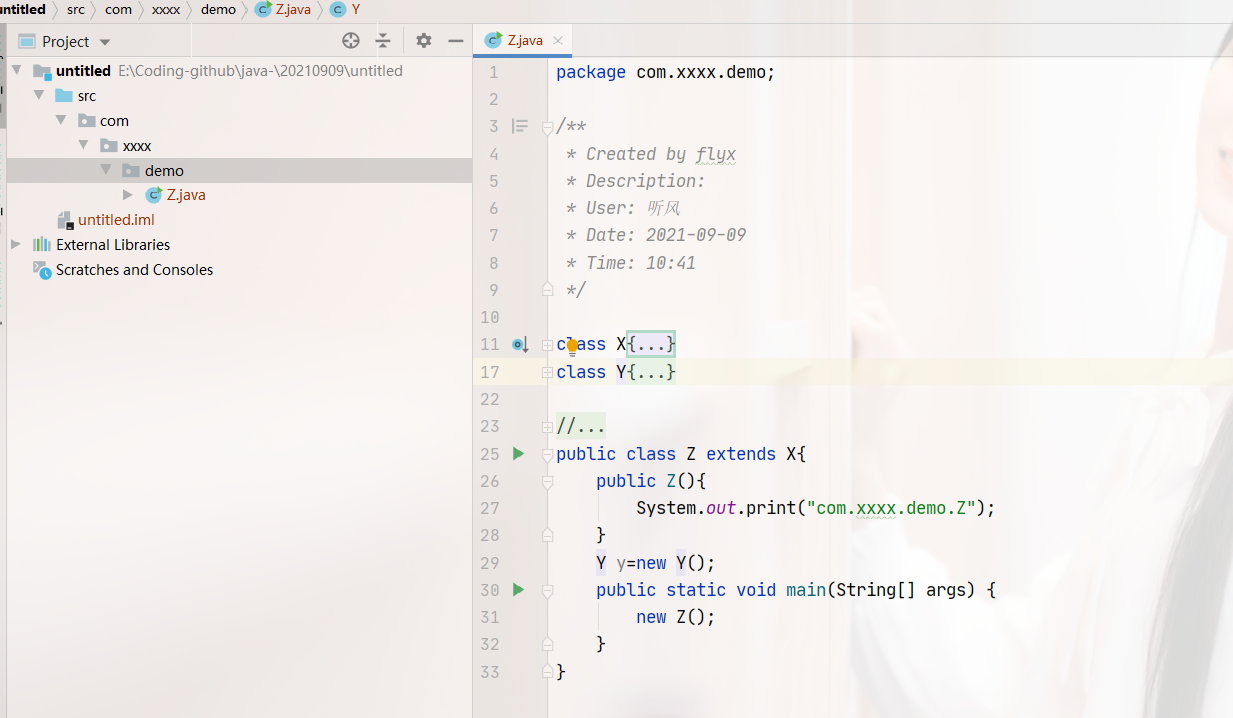Fold the Javadoc comment at line 3
This screenshot has width=1233, height=718.
[x=547, y=127]
